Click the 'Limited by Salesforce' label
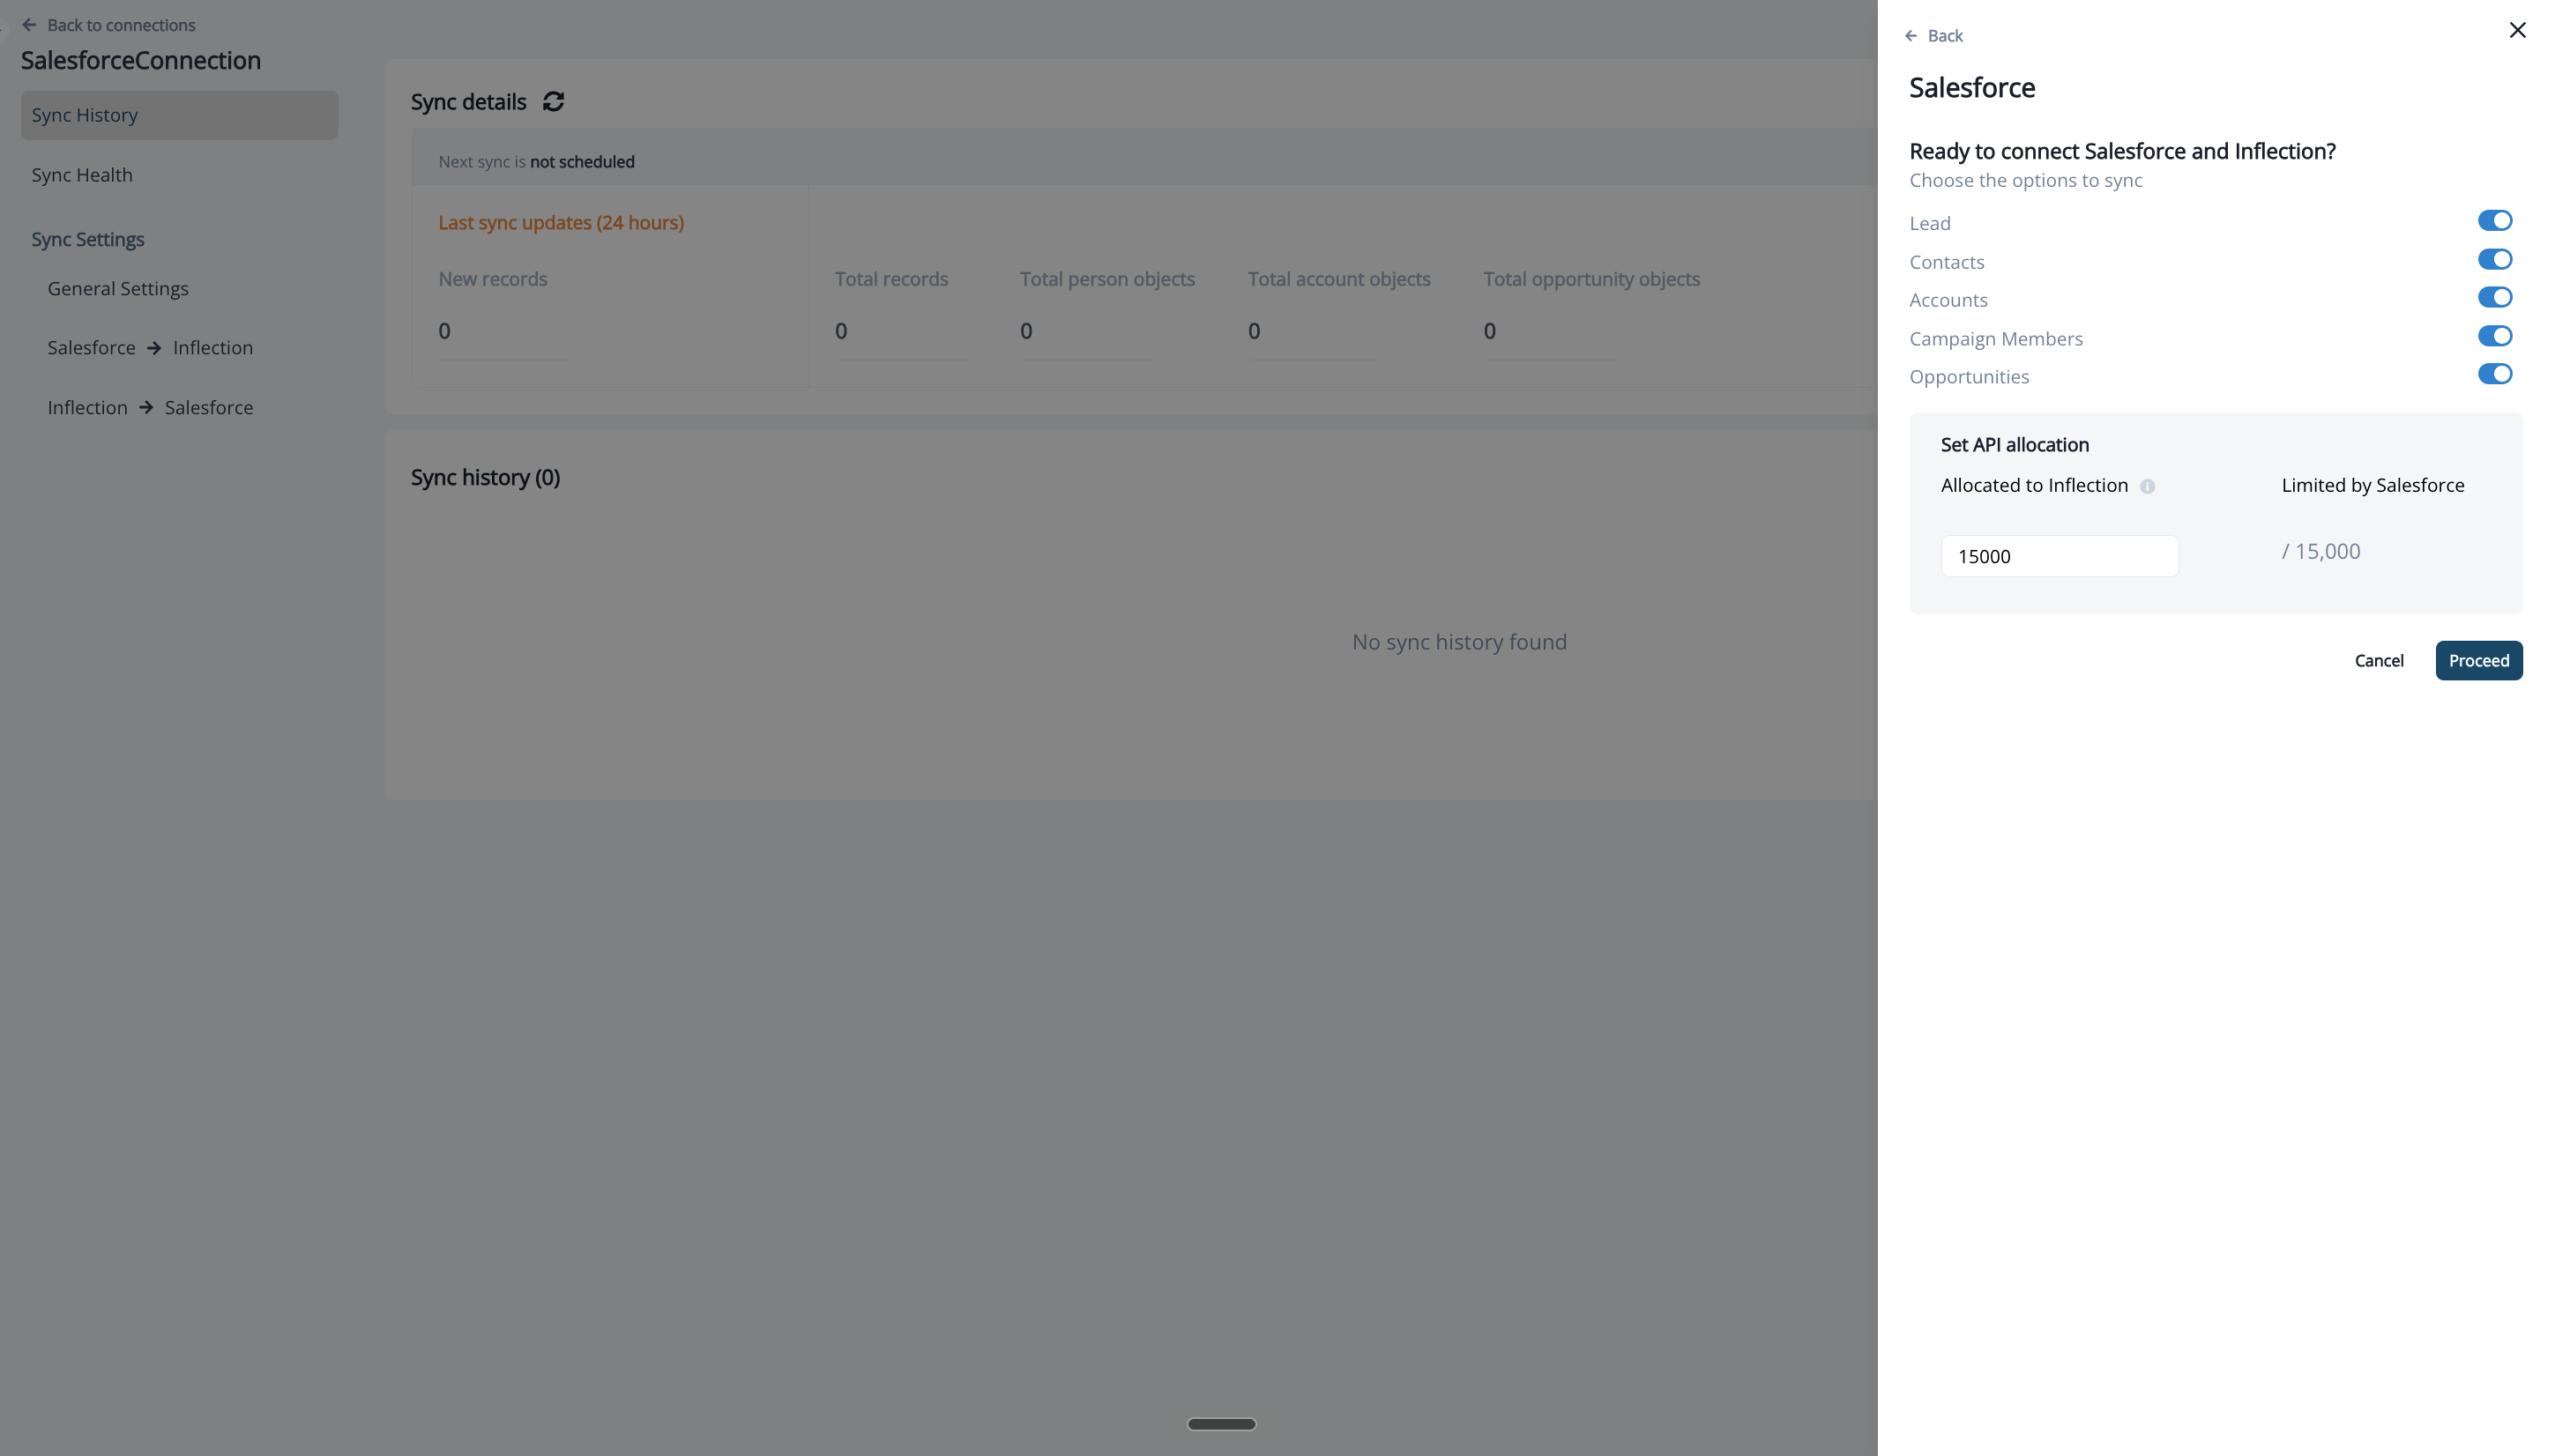This screenshot has height=1456, width=2555. [x=2372, y=485]
